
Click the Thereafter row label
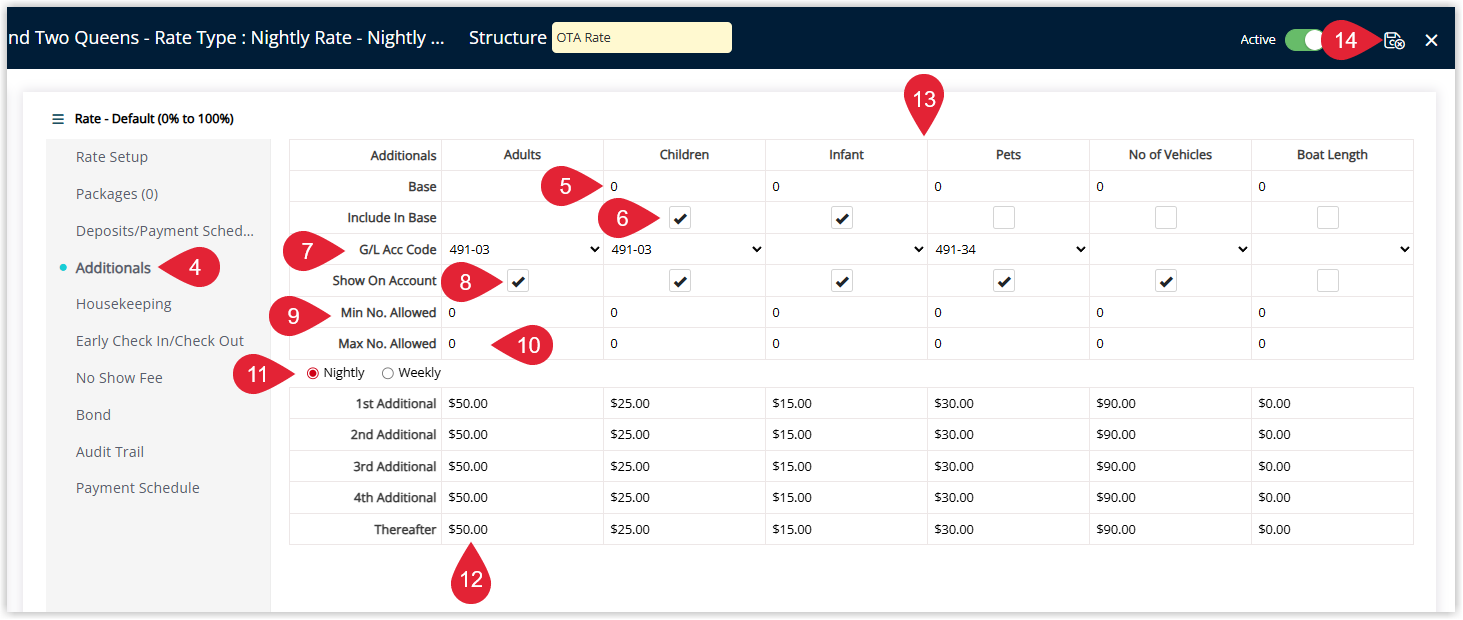pyautogui.click(x=405, y=530)
